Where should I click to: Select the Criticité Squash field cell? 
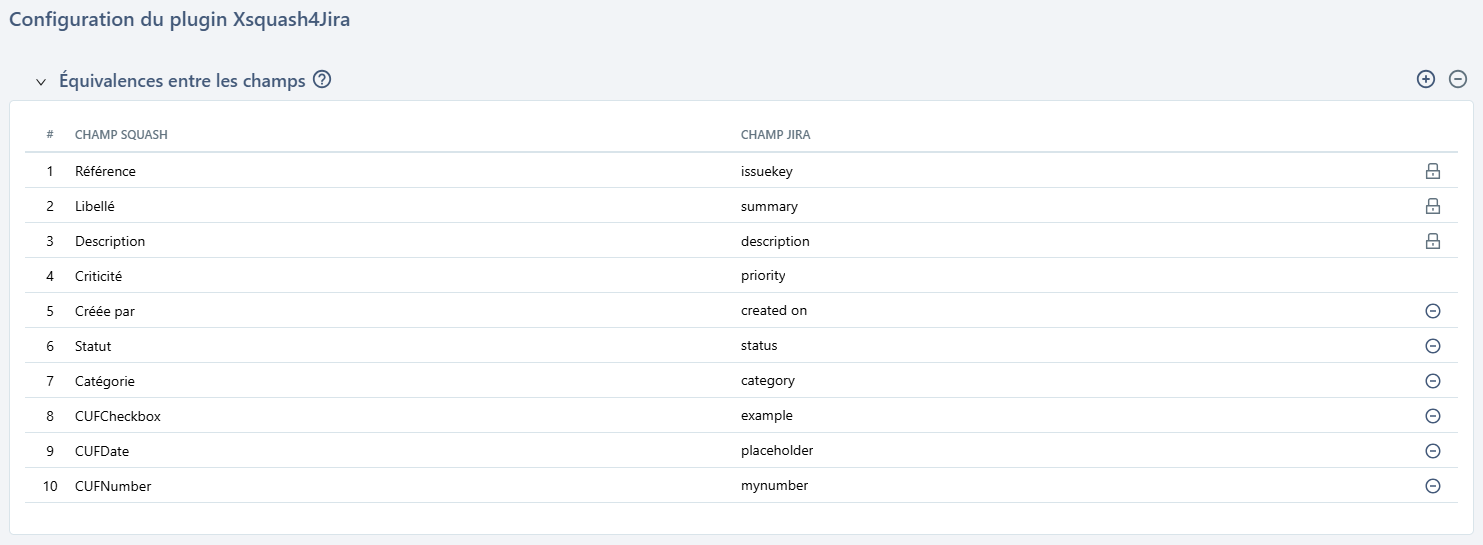(x=98, y=276)
